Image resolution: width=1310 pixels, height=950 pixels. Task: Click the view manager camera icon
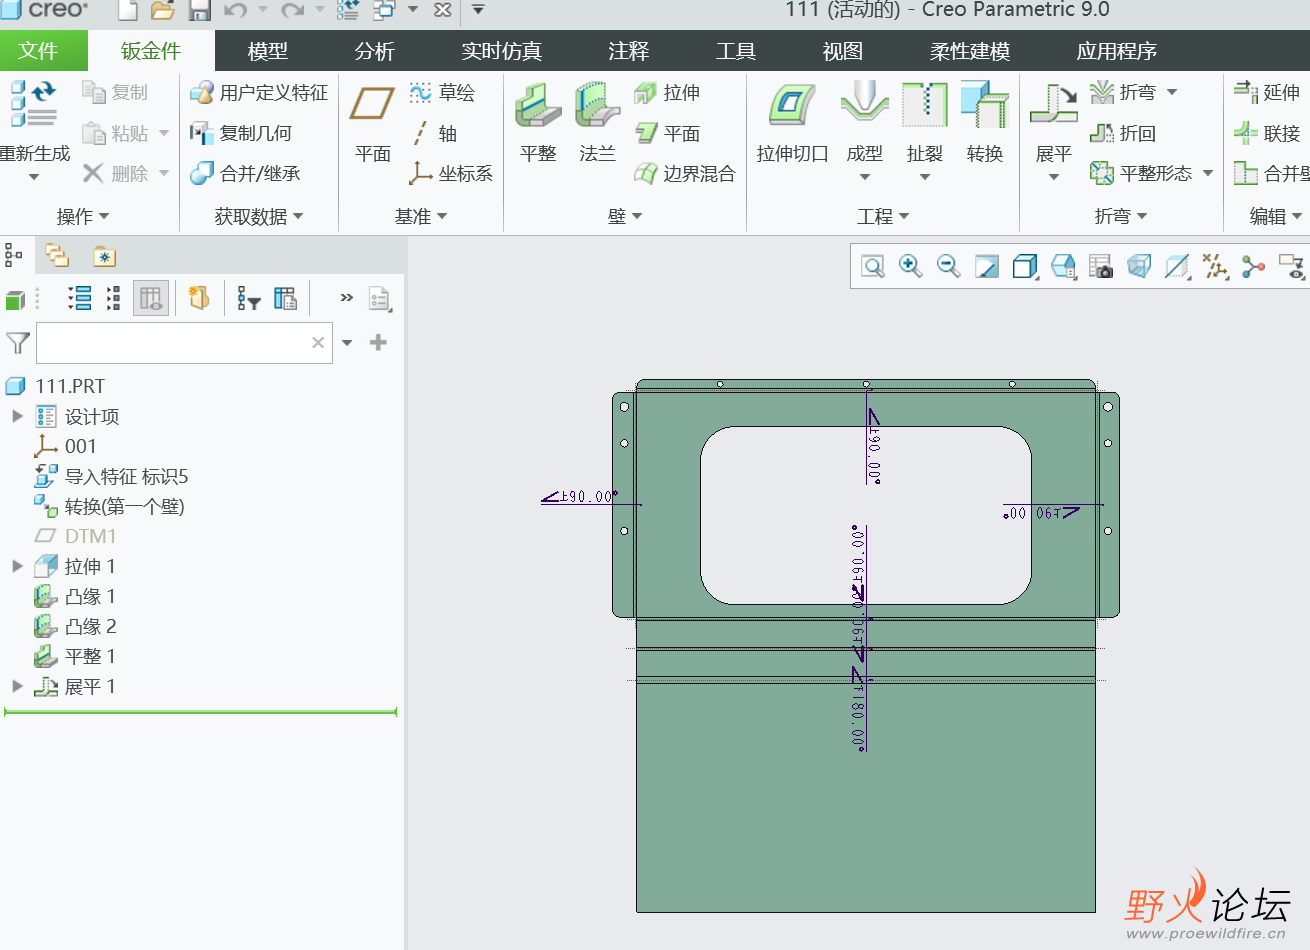1101,266
